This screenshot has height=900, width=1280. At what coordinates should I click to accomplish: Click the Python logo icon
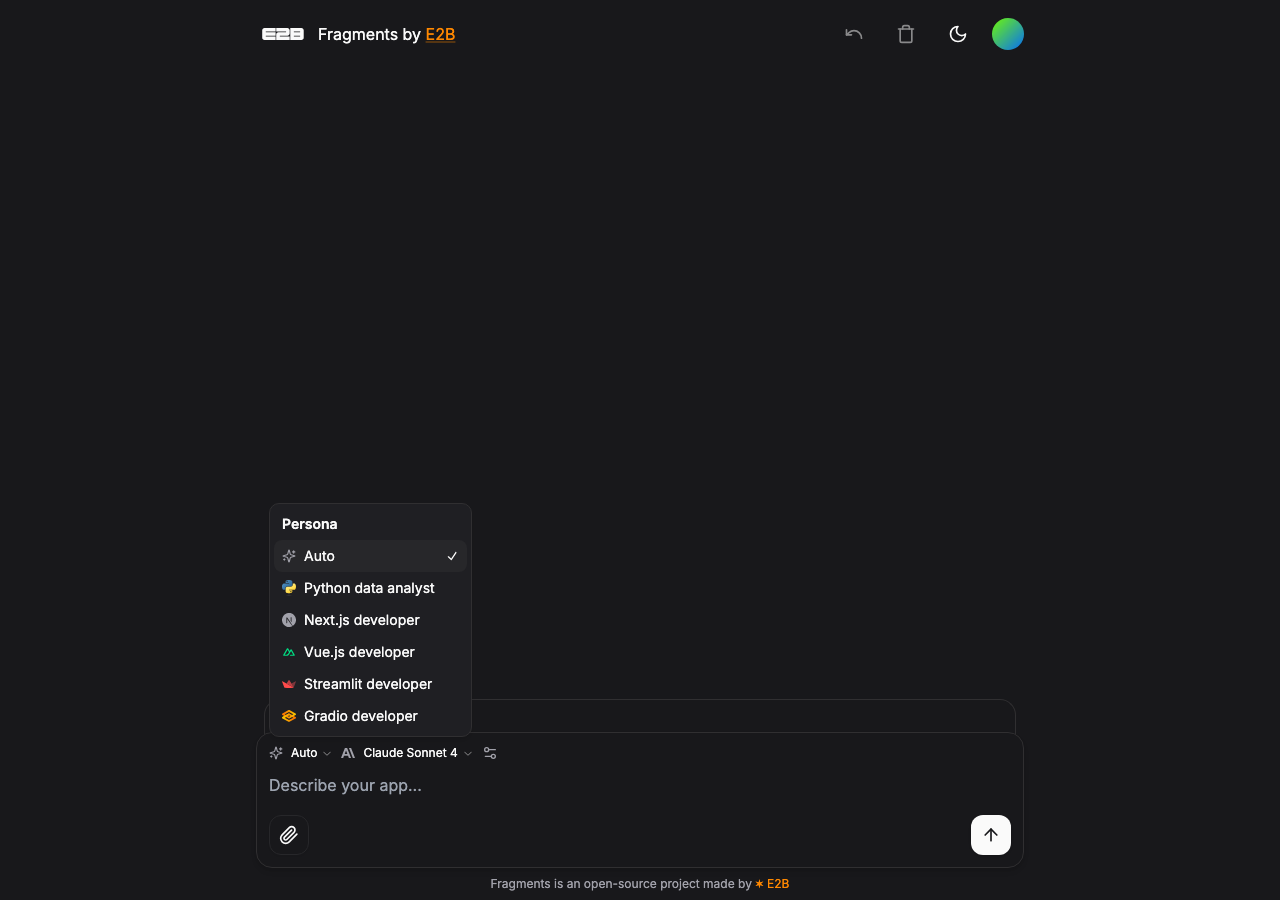coord(289,588)
